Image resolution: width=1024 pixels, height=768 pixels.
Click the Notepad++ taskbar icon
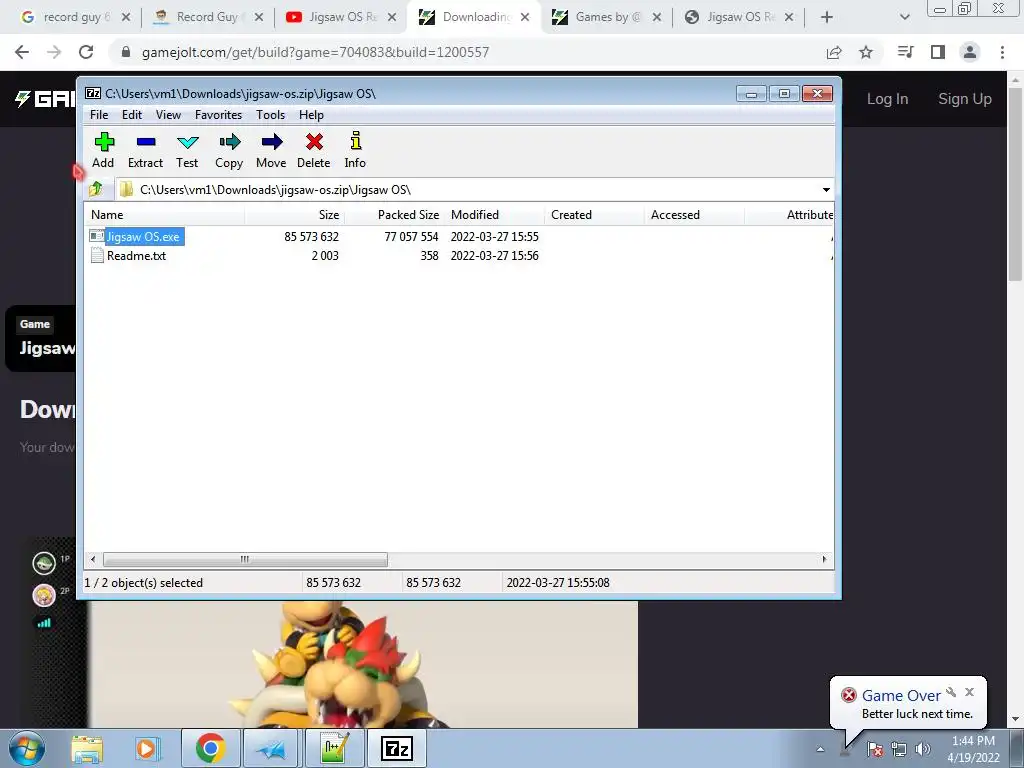point(334,748)
